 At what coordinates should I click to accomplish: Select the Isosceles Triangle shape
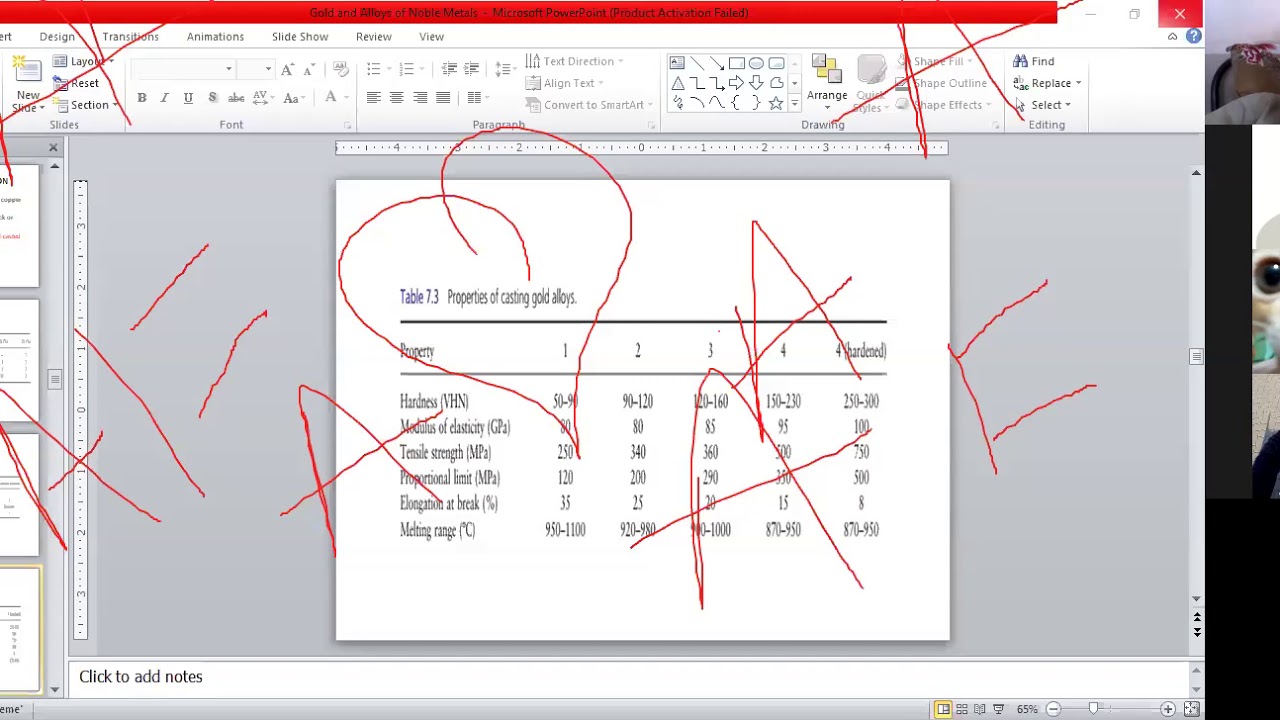coord(677,83)
